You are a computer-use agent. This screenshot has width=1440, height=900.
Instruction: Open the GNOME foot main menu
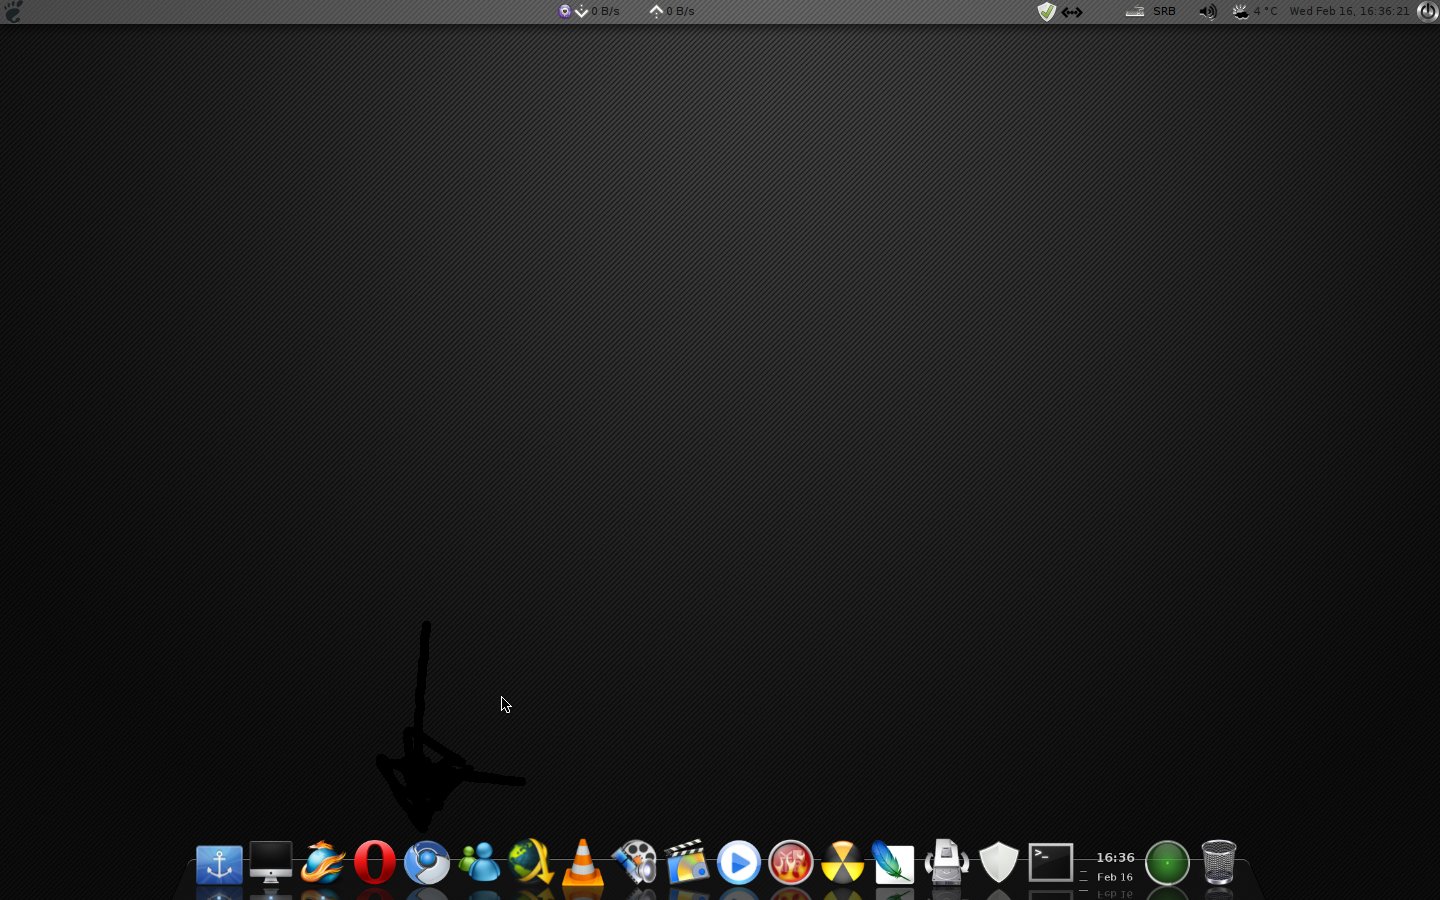tap(13, 11)
